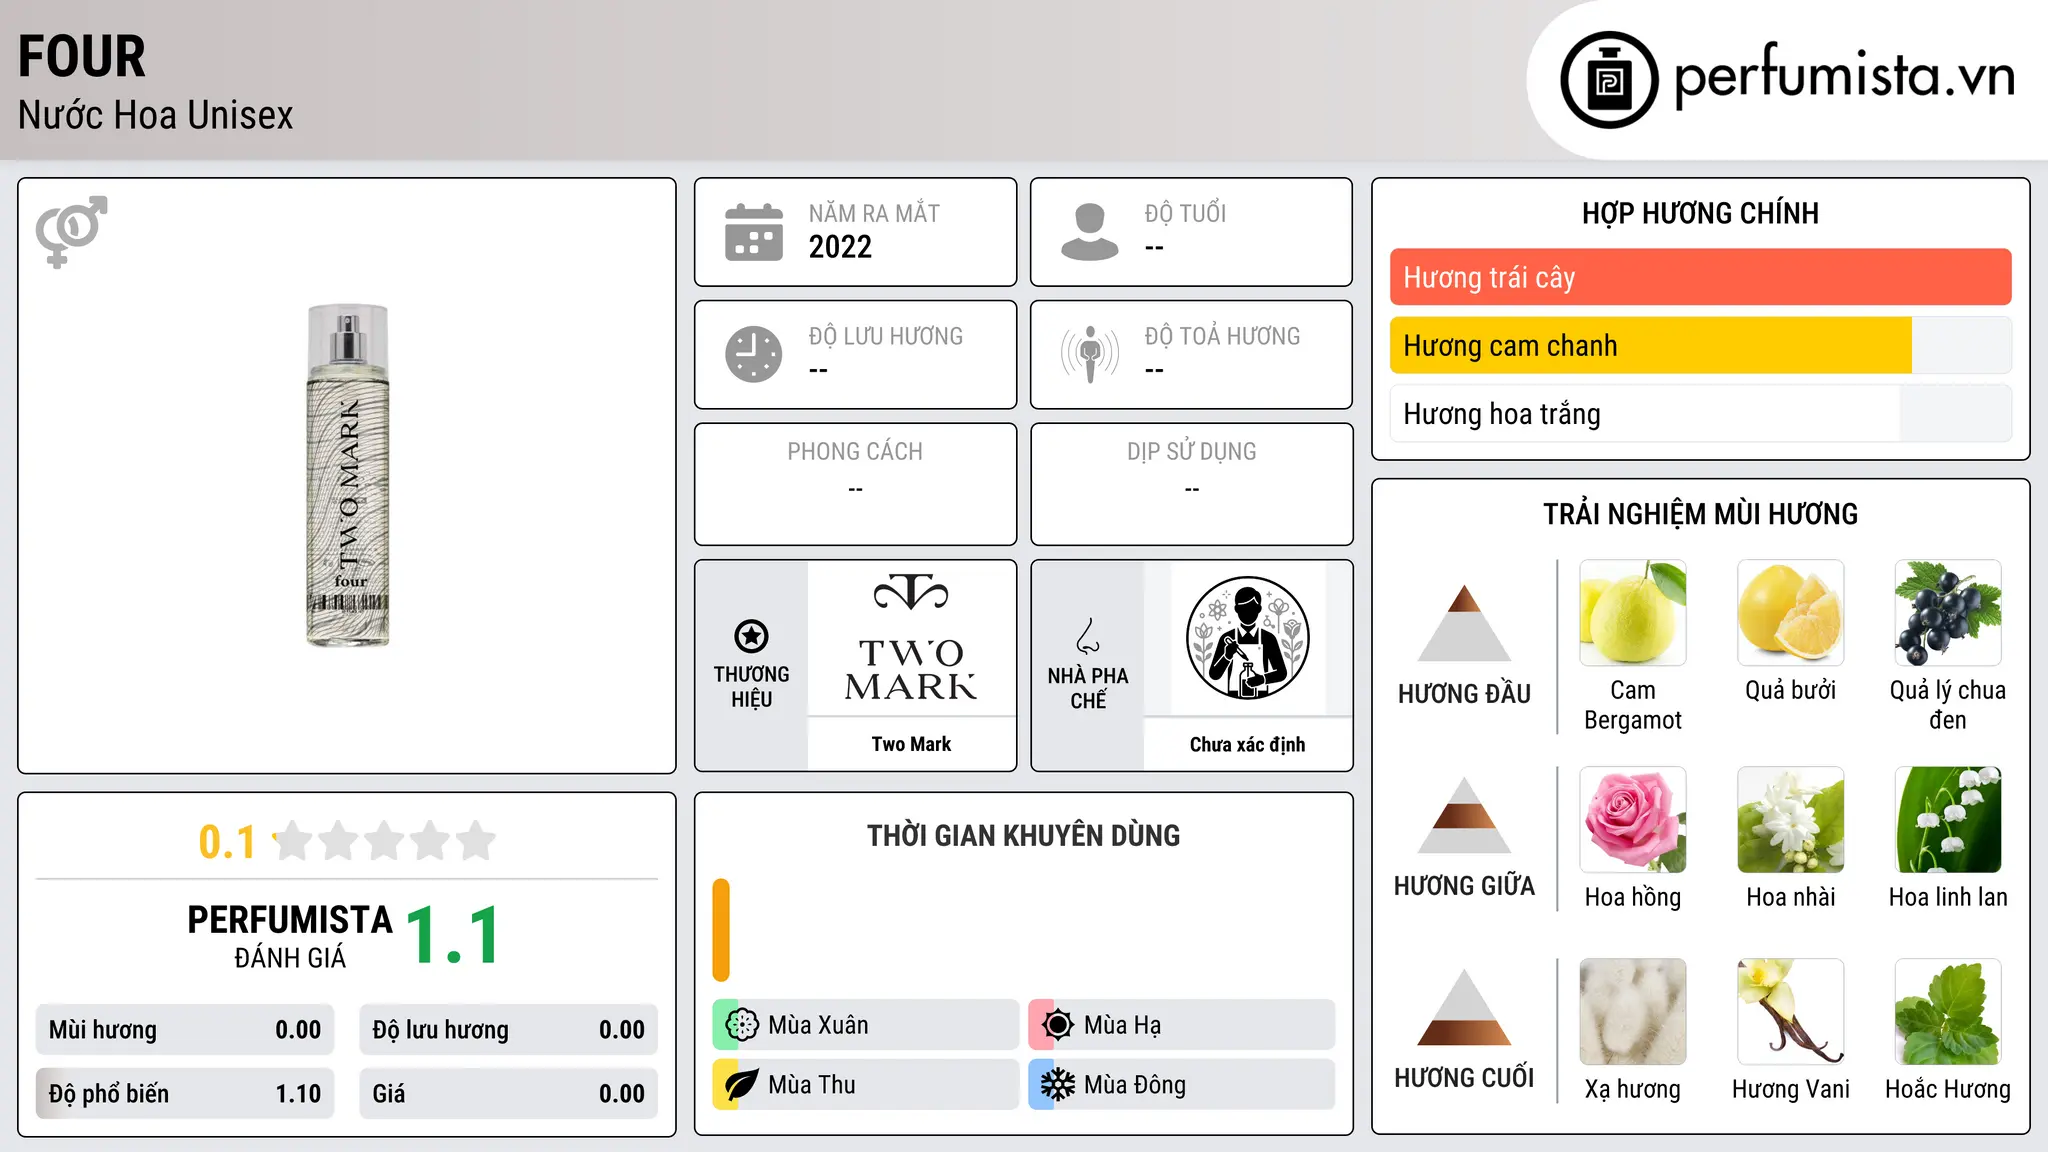This screenshot has height=1152, width=2048.
Task: Click the five-star rating row
Action: click(385, 841)
